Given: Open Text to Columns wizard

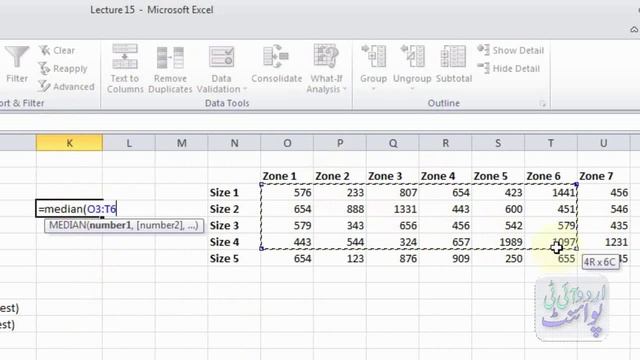Looking at the screenshot, I should (125, 69).
